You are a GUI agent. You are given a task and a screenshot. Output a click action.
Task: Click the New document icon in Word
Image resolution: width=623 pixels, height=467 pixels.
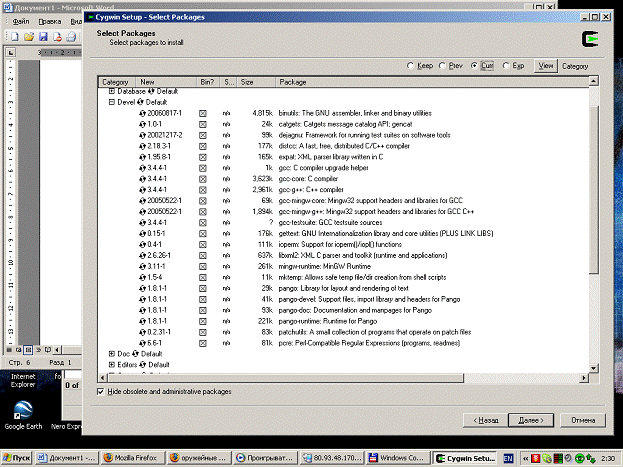[14, 37]
